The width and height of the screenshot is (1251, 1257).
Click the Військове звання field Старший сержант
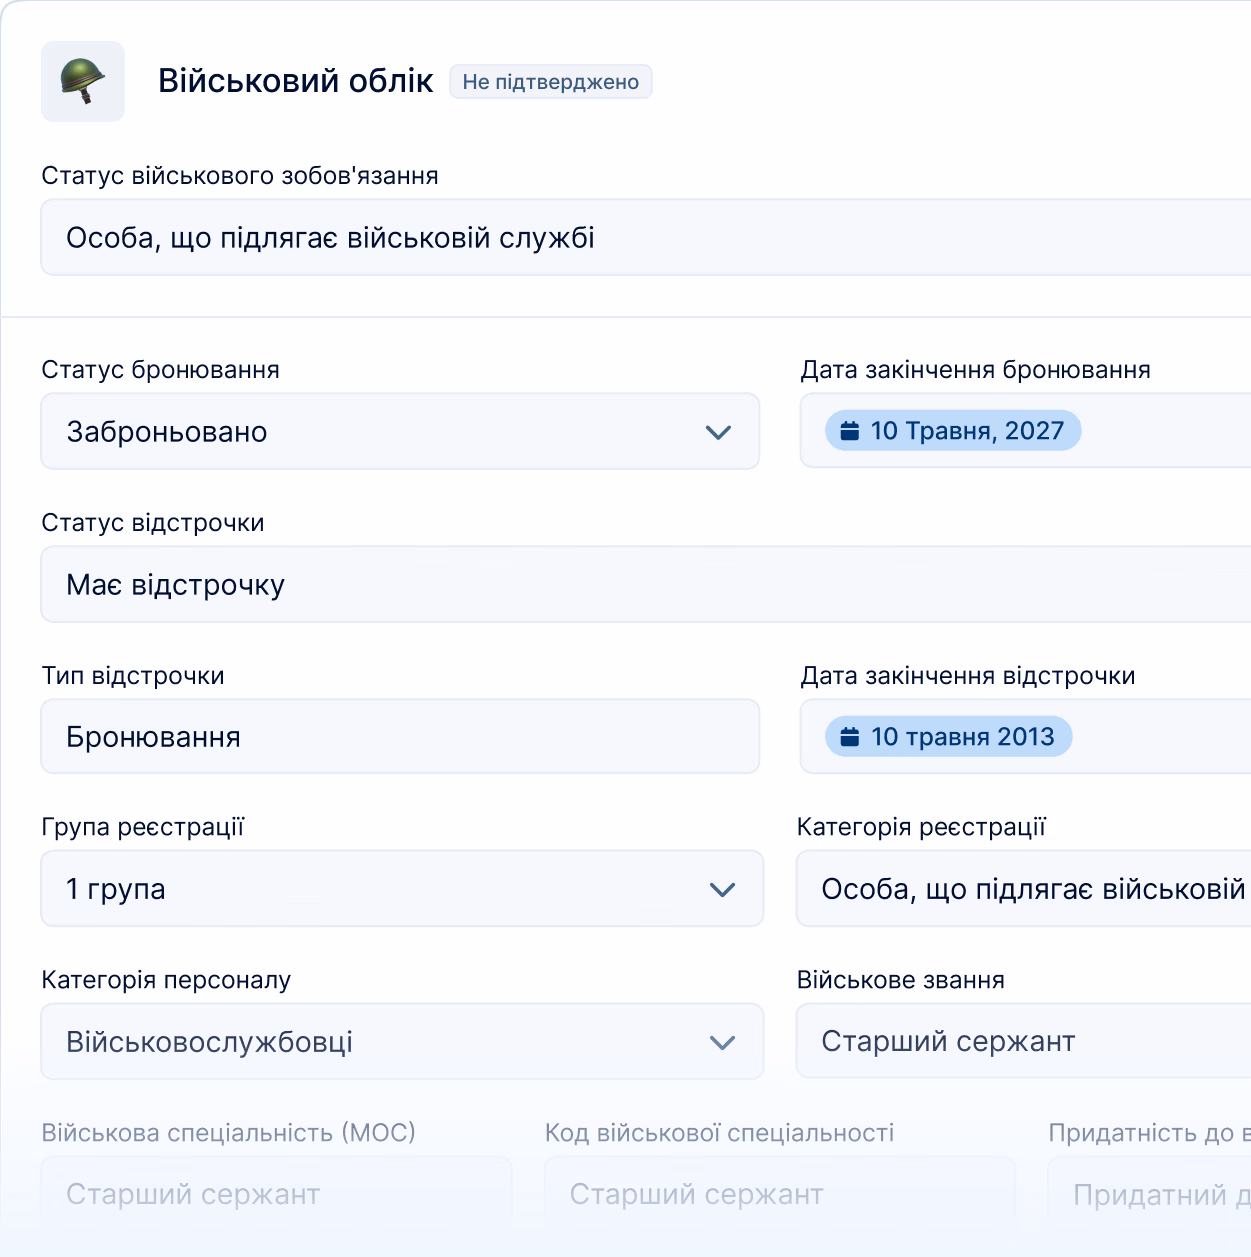1024,1041
